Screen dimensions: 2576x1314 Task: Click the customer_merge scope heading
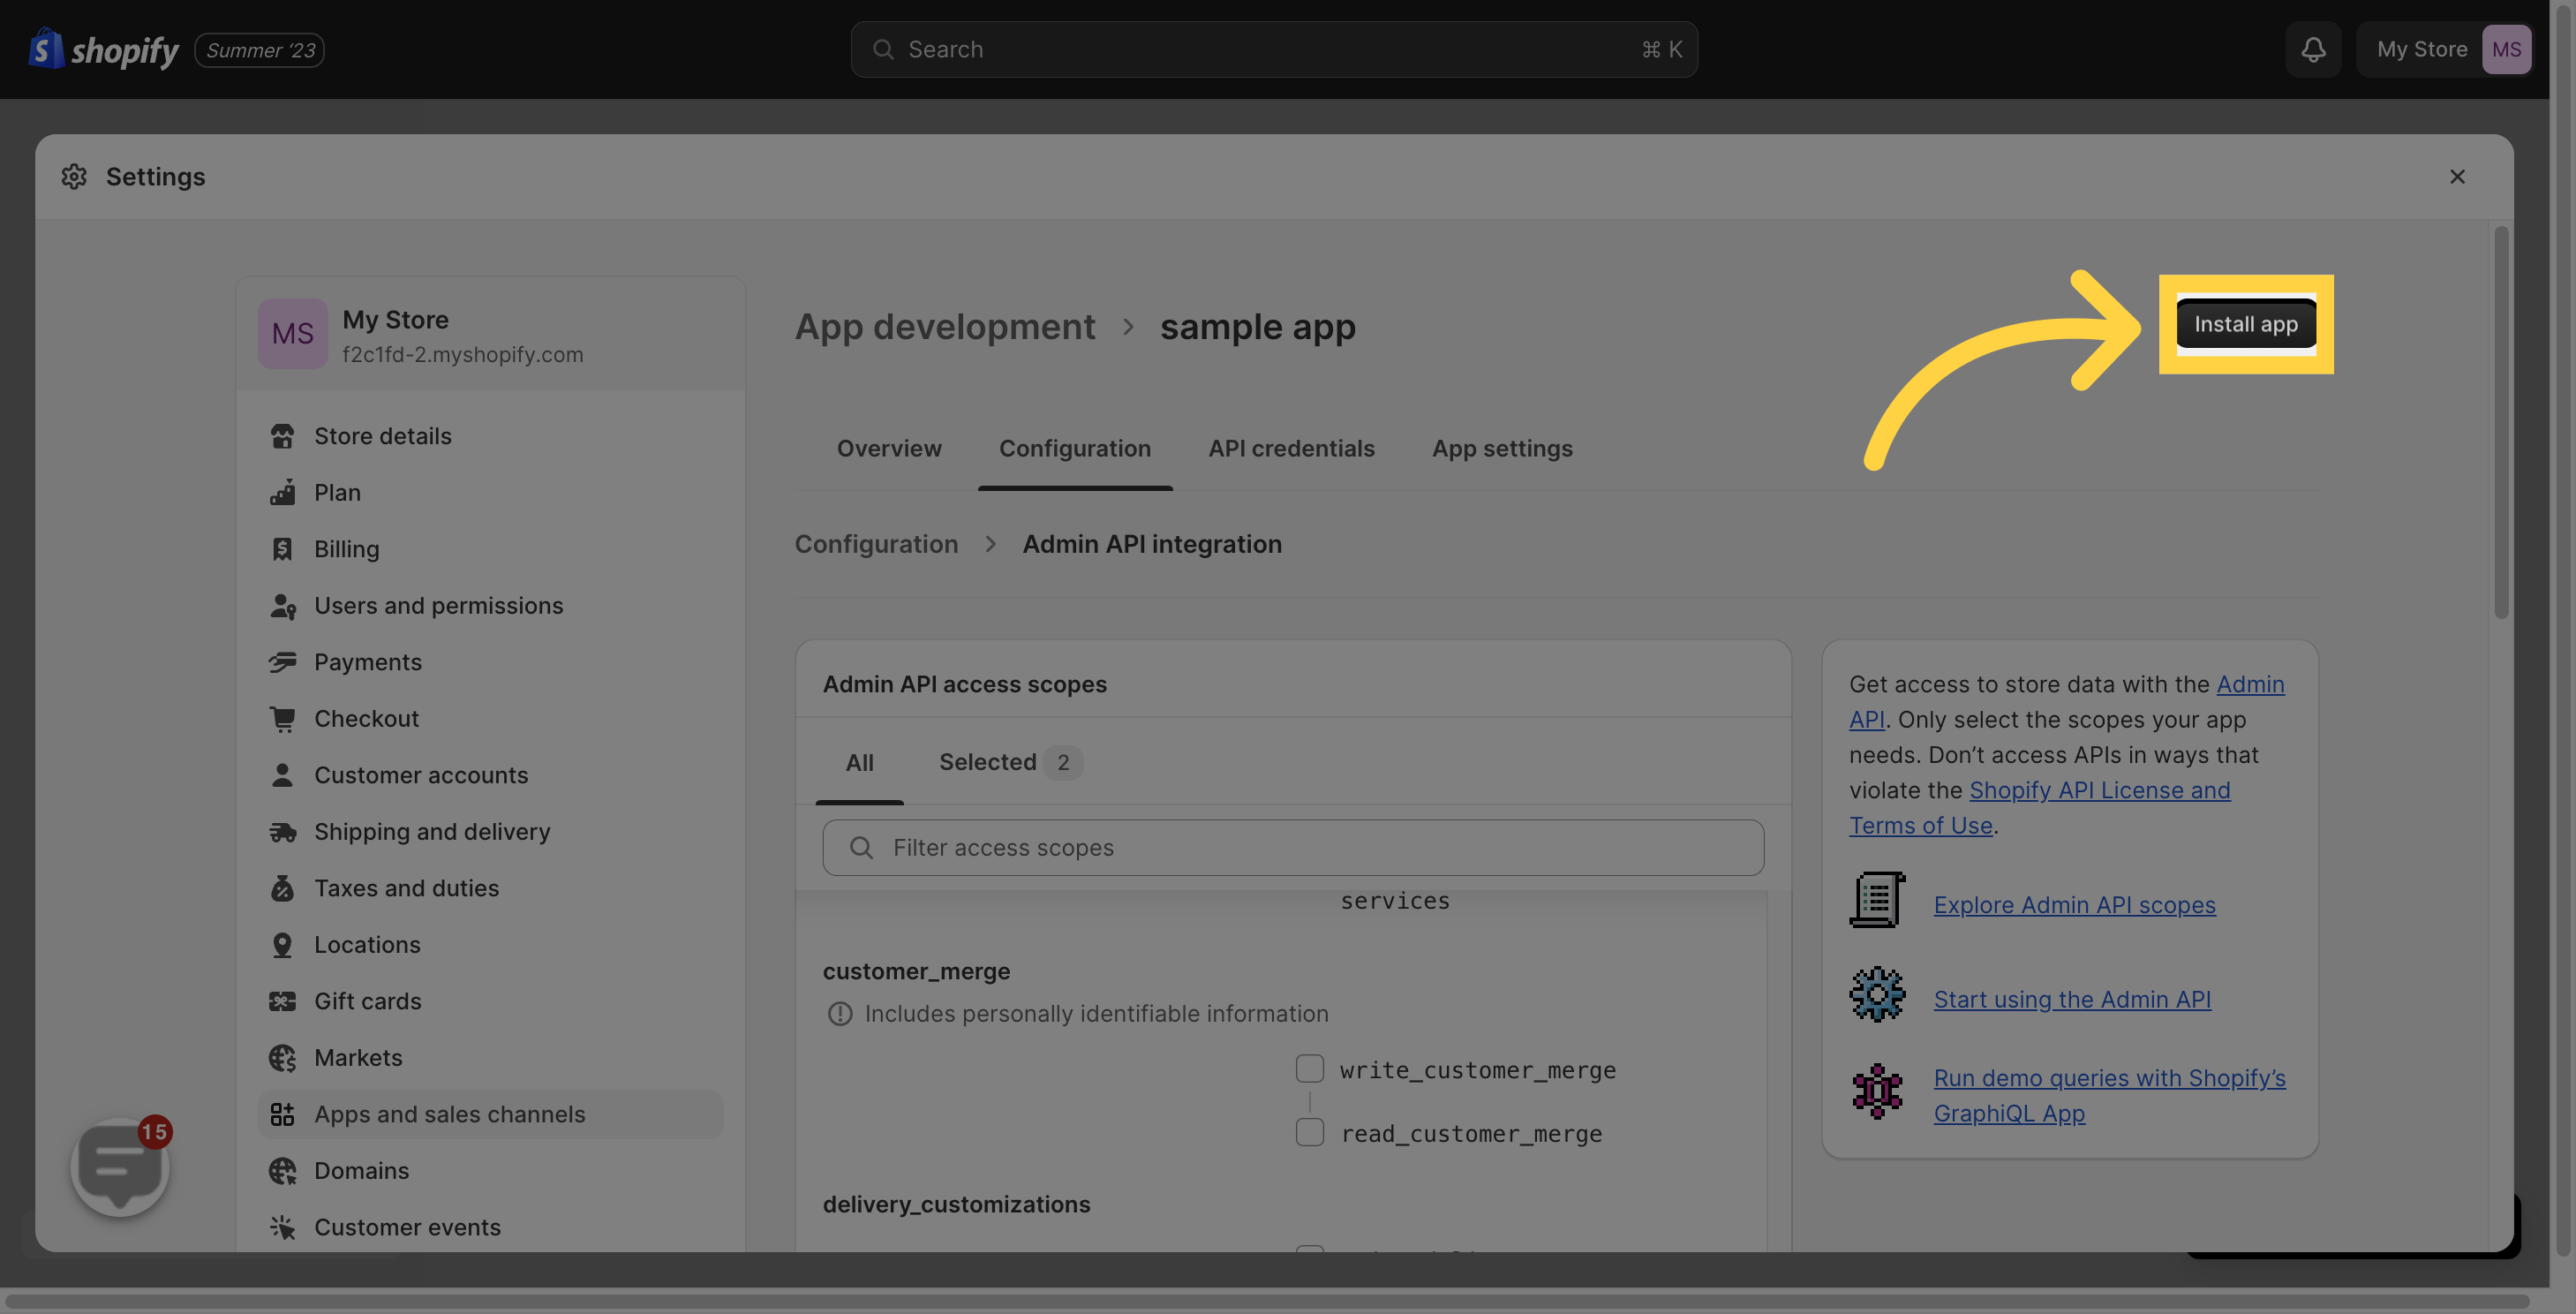pos(916,972)
